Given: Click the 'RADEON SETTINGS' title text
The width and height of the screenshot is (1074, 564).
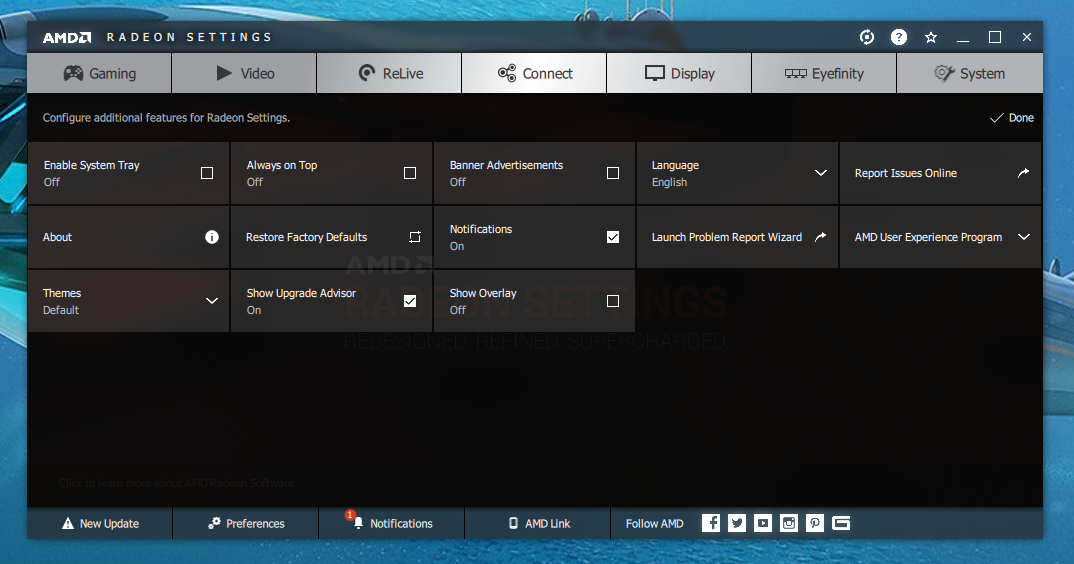Looking at the screenshot, I should [x=189, y=37].
